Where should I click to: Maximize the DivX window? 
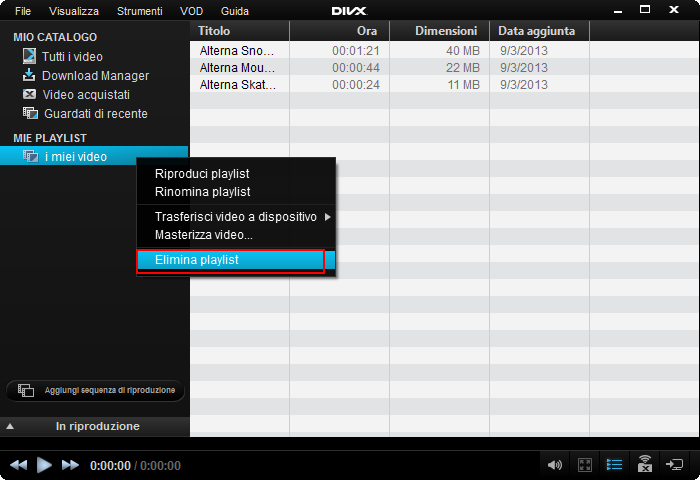pyautogui.click(x=645, y=9)
